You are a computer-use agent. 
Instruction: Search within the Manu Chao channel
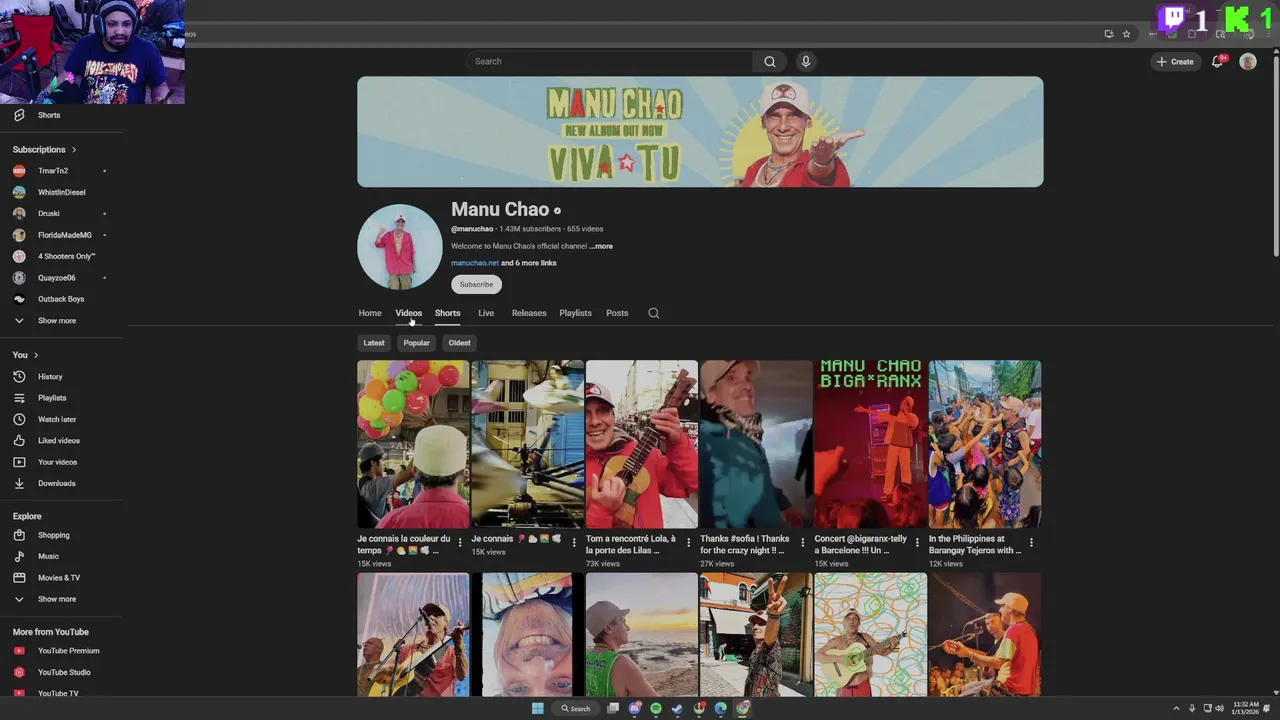point(653,313)
